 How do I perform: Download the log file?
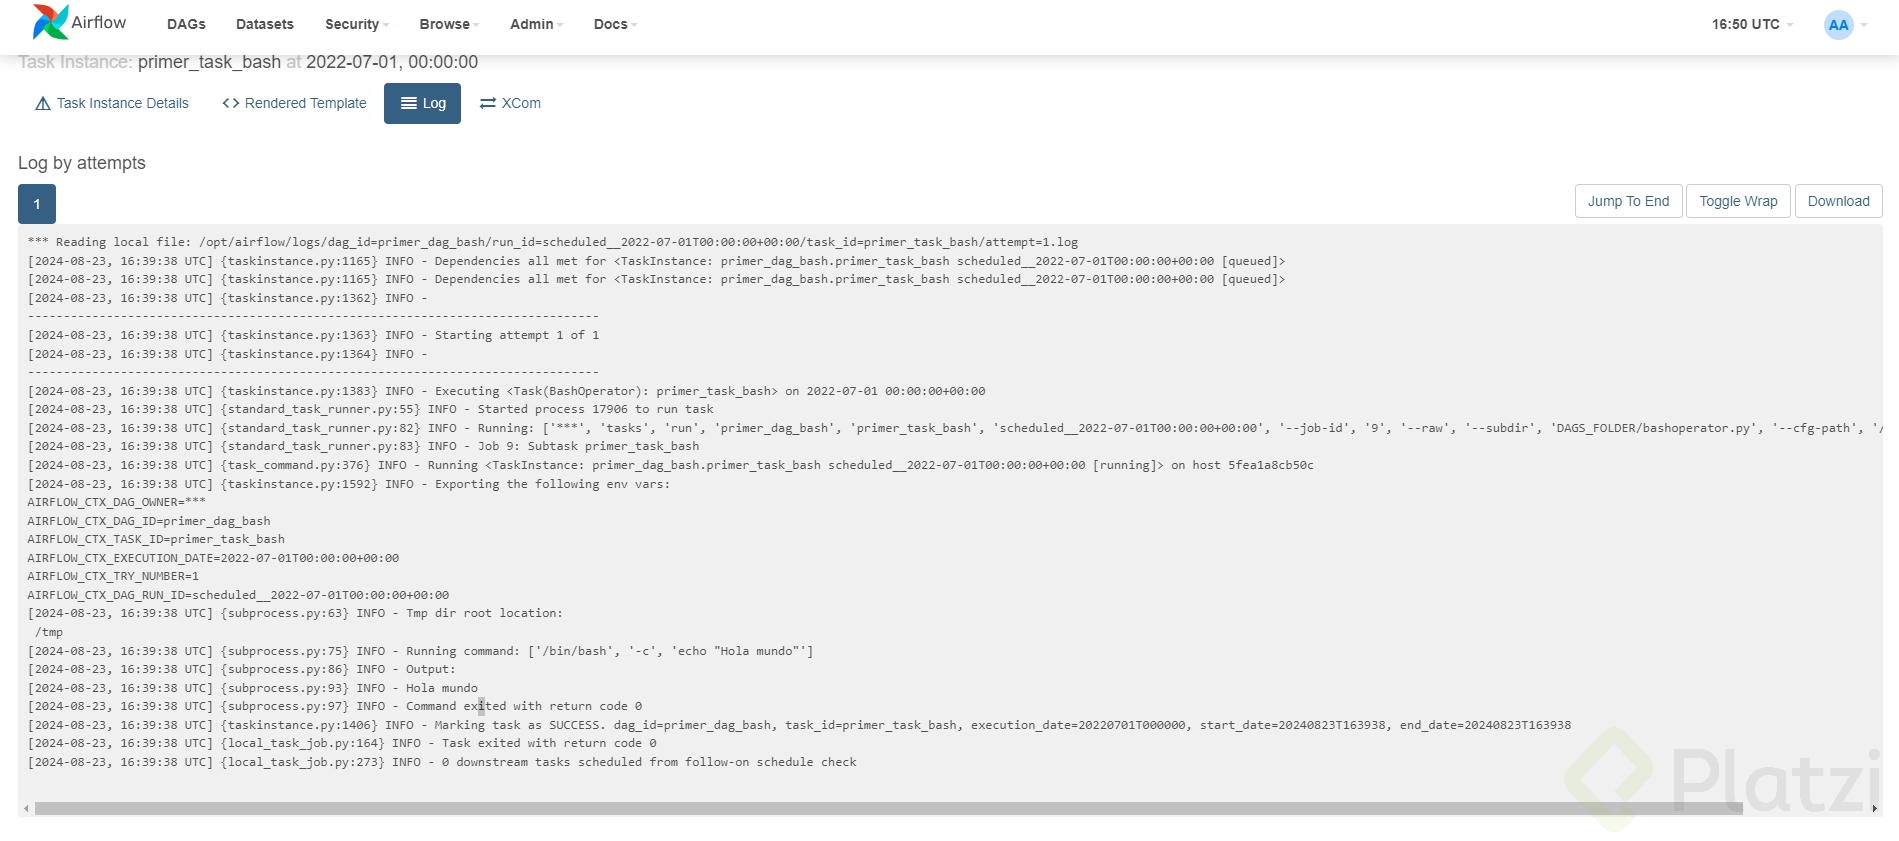pyautogui.click(x=1838, y=201)
